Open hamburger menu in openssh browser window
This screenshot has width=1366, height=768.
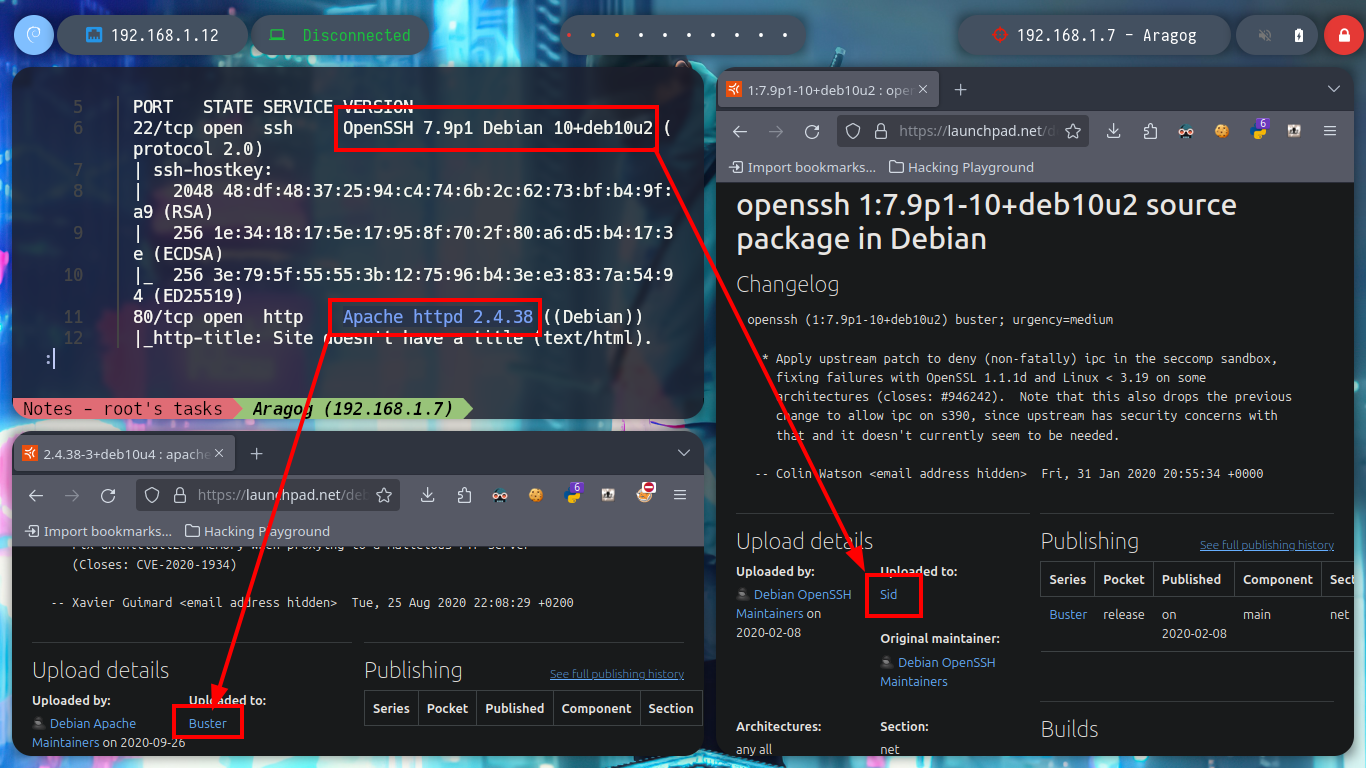click(x=1330, y=131)
